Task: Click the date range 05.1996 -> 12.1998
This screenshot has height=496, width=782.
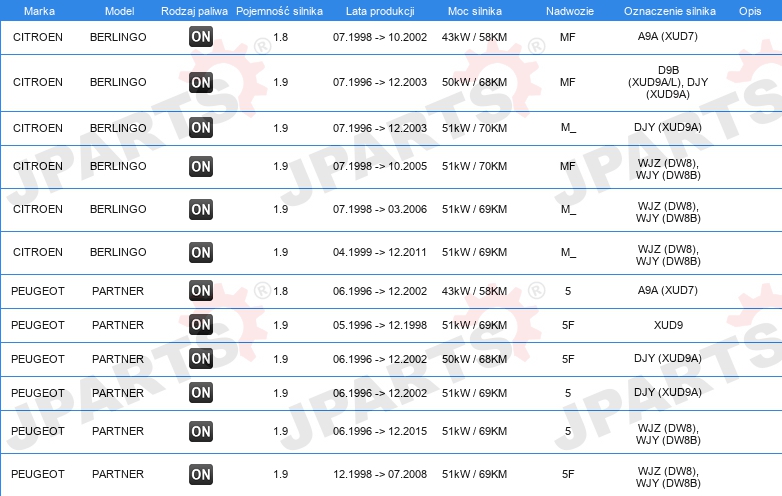Action: (x=380, y=325)
